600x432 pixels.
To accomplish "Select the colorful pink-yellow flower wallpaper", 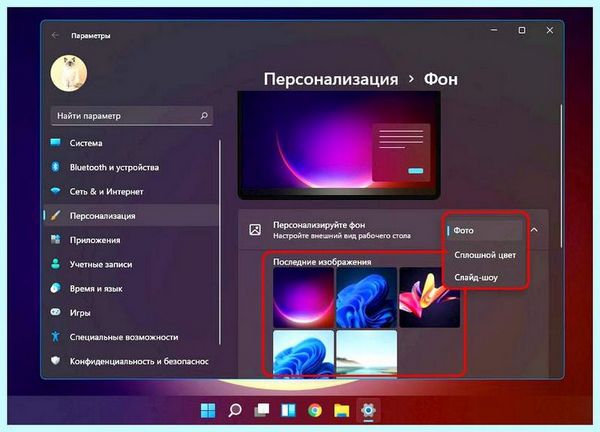I will coord(429,297).
